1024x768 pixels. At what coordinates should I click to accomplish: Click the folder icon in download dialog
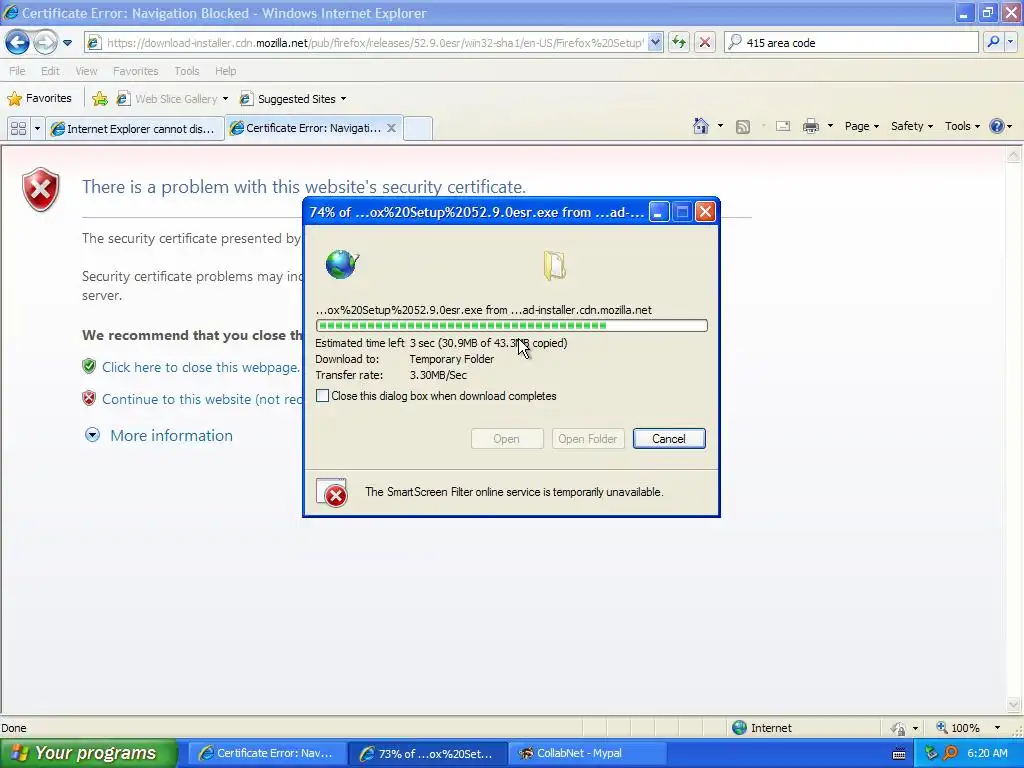point(554,266)
